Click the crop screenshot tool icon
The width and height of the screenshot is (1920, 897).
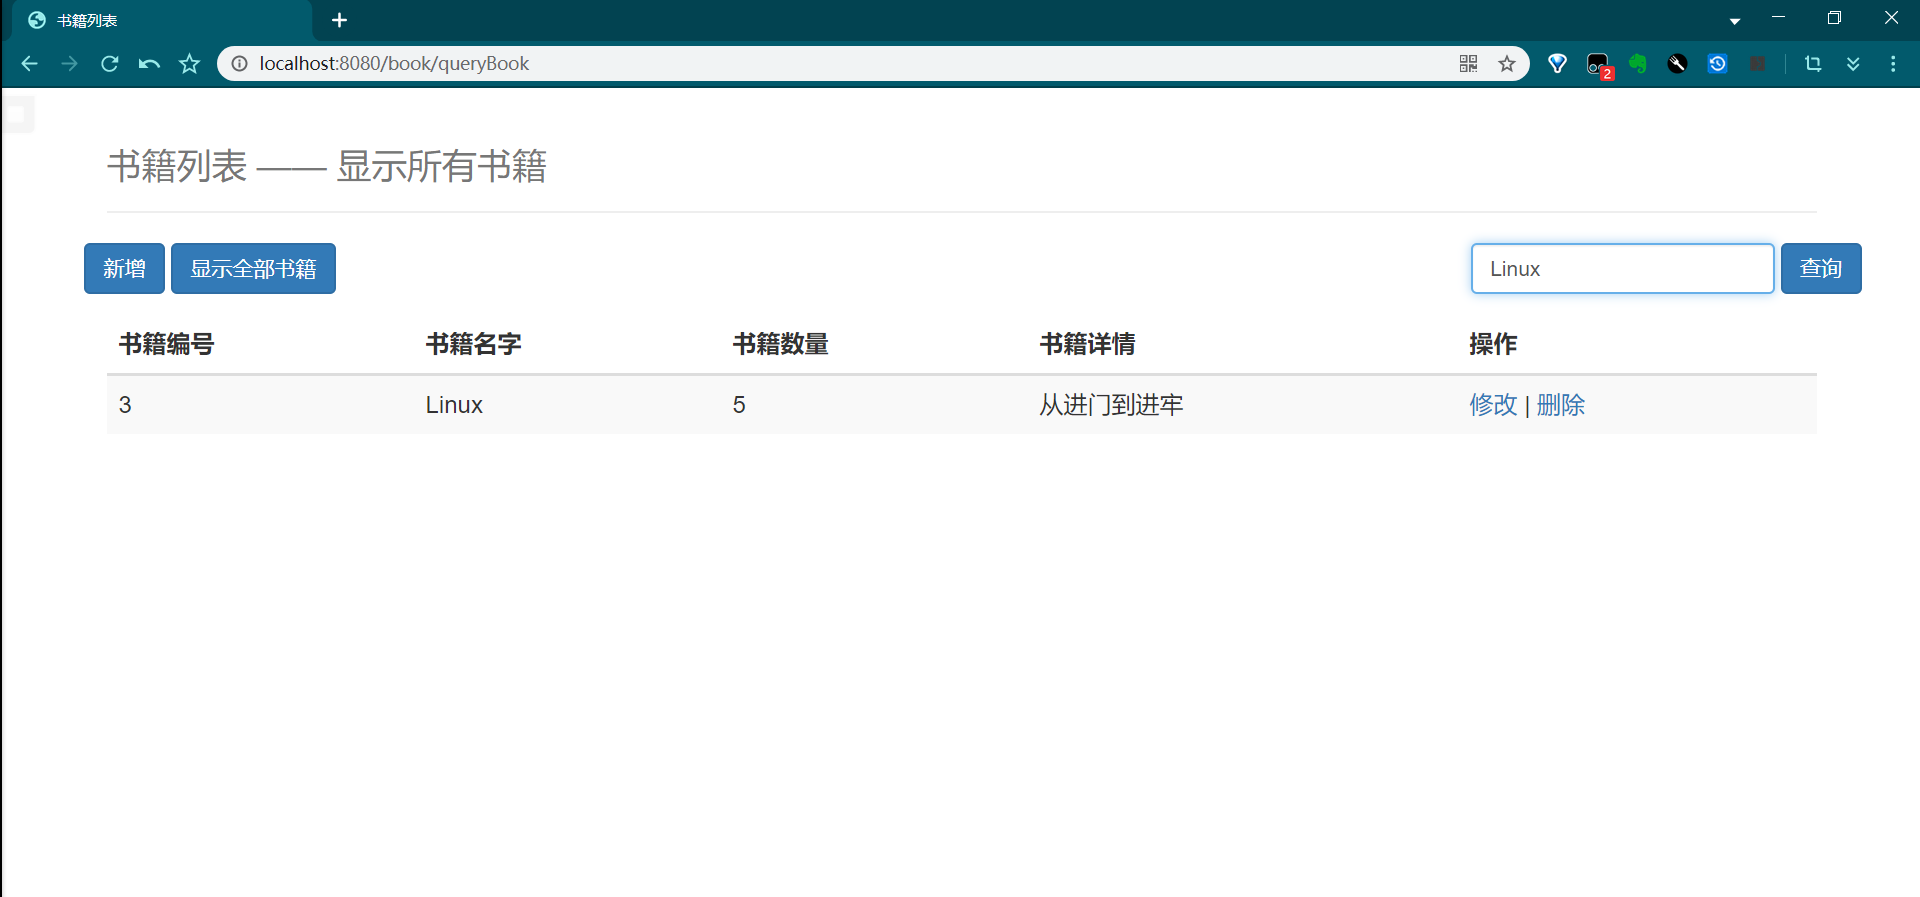(1813, 64)
